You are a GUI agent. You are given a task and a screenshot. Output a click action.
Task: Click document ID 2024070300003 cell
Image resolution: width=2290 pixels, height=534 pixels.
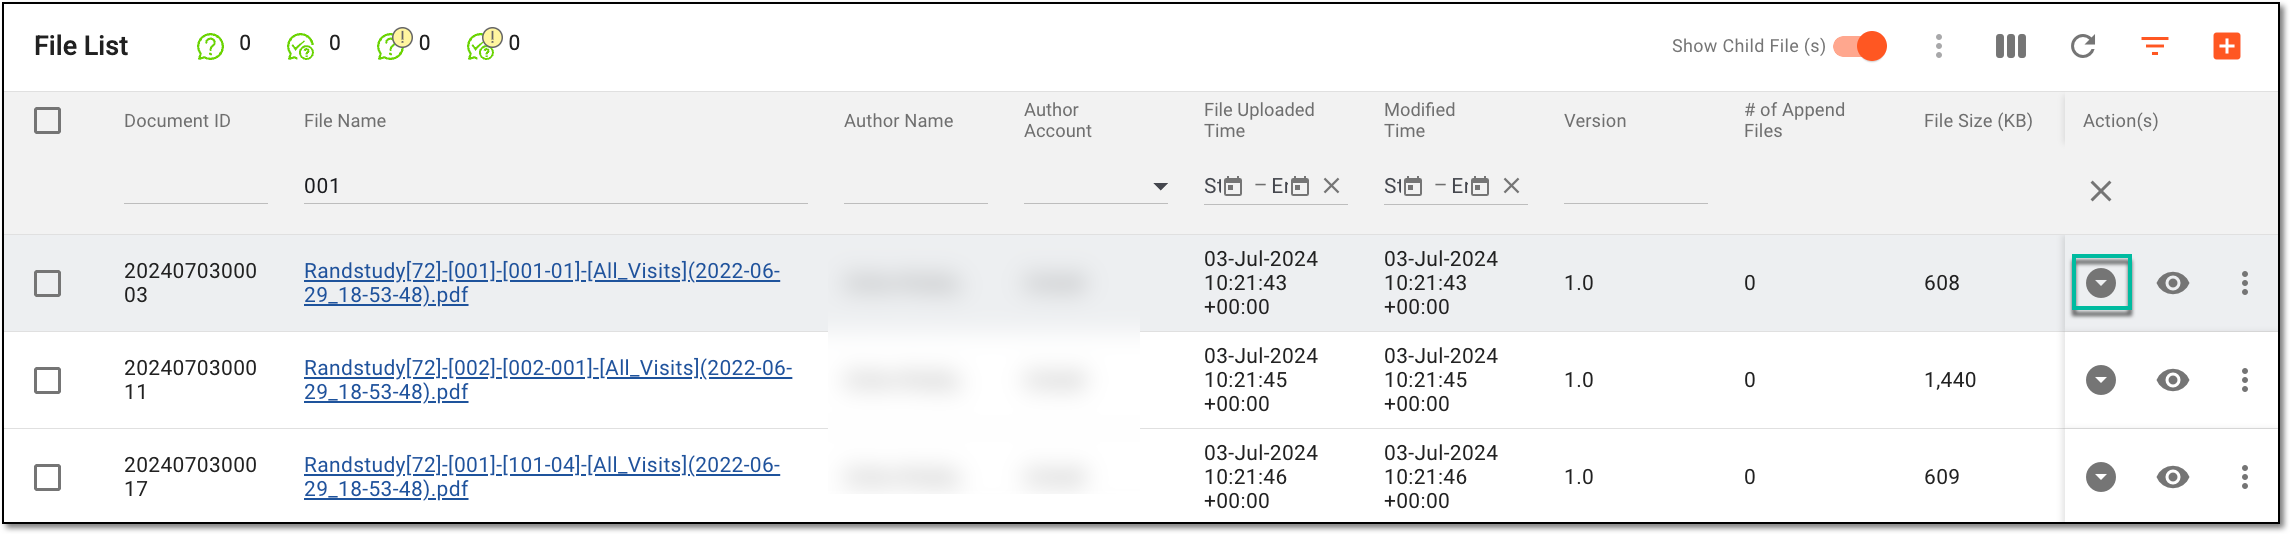coord(190,283)
